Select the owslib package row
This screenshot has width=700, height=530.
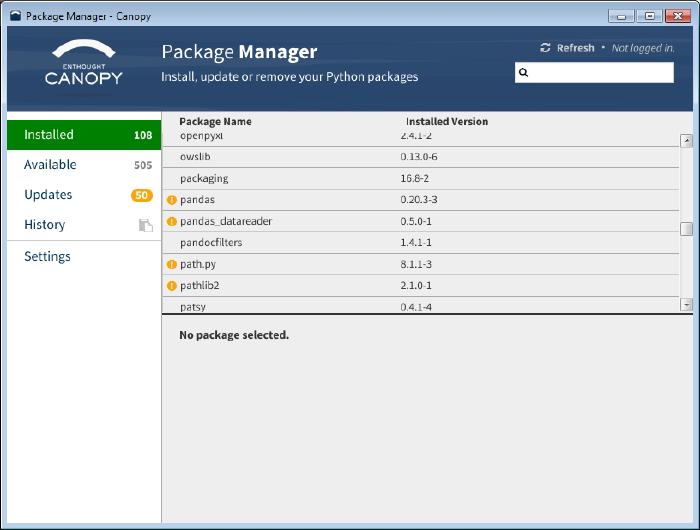point(421,157)
